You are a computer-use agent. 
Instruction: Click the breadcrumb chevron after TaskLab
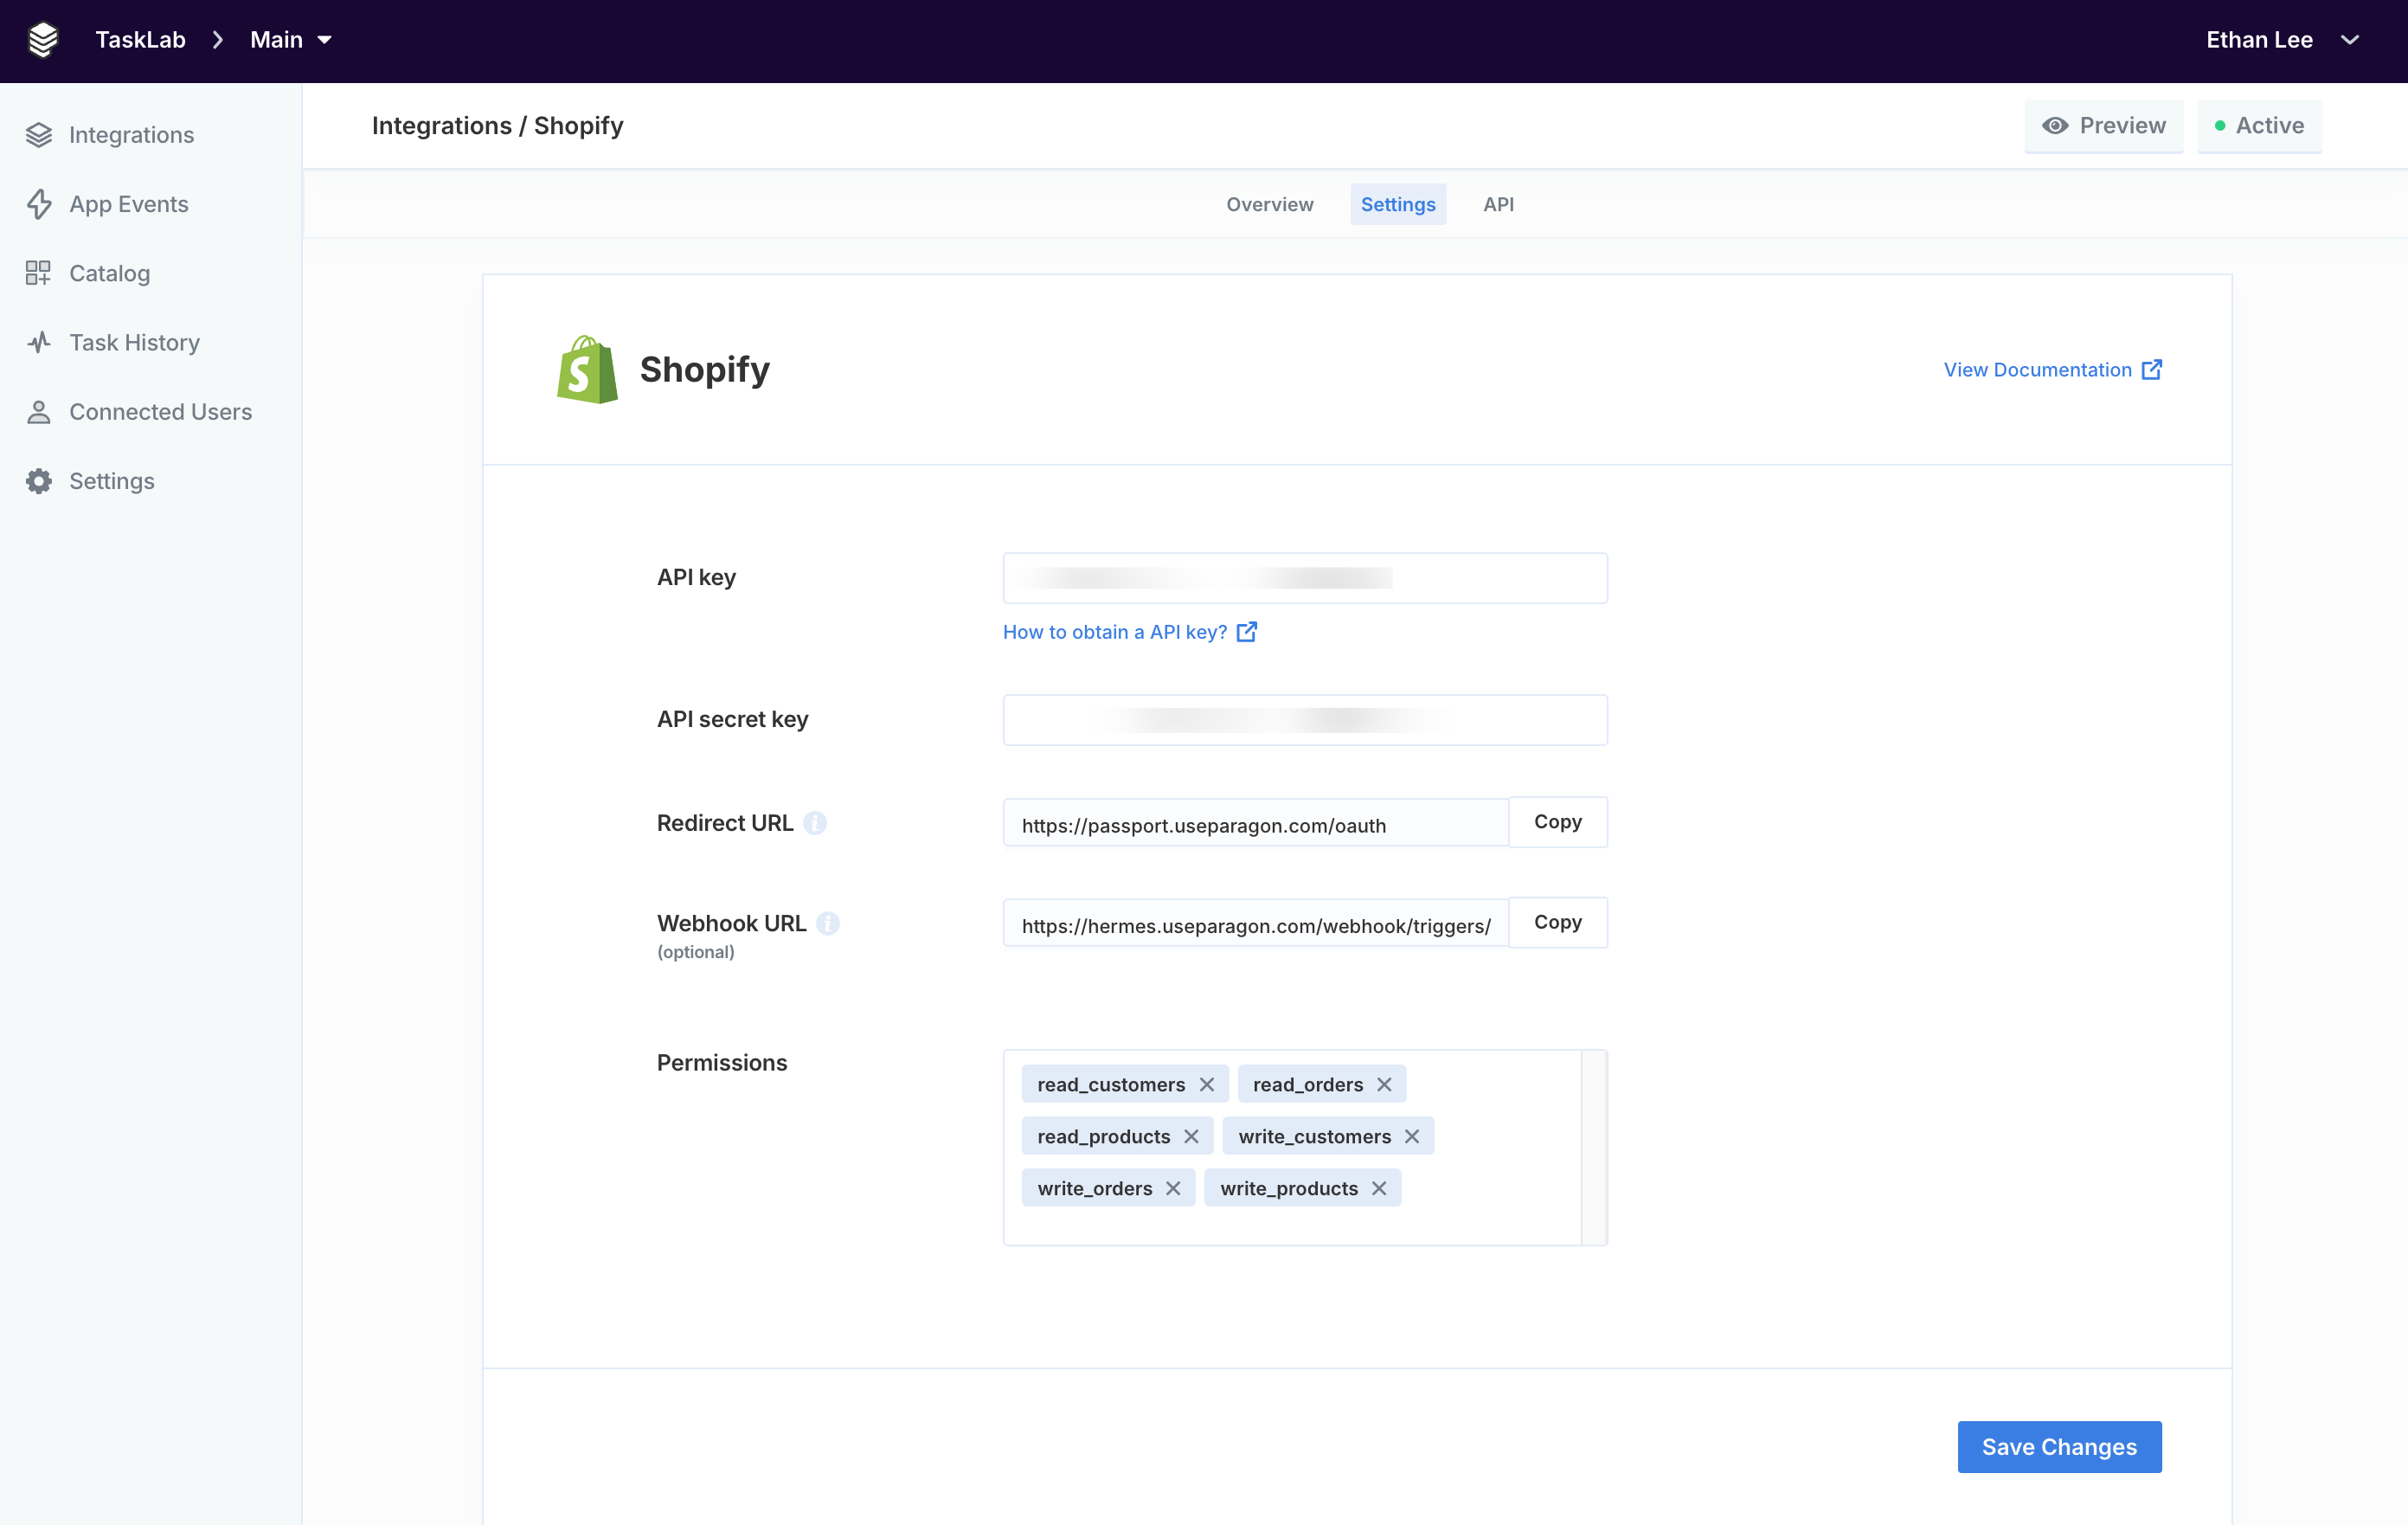click(x=217, y=40)
